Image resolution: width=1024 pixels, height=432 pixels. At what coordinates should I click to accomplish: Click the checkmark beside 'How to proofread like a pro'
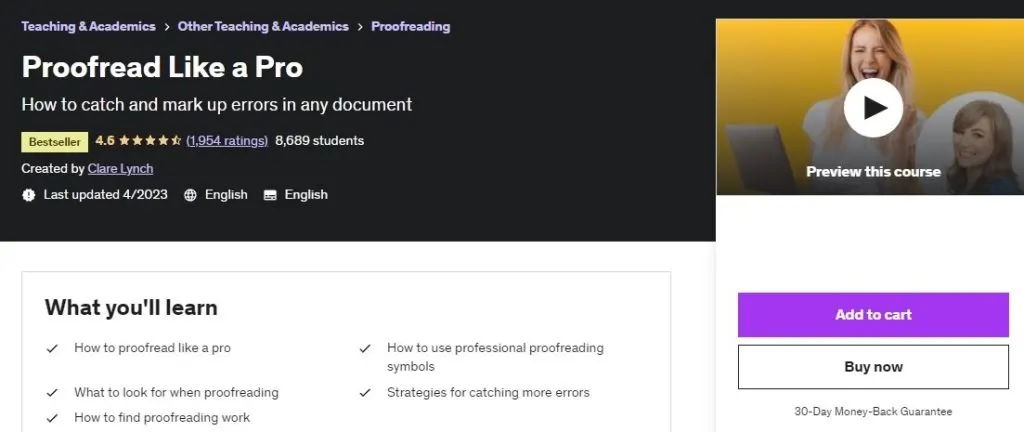click(x=52, y=348)
